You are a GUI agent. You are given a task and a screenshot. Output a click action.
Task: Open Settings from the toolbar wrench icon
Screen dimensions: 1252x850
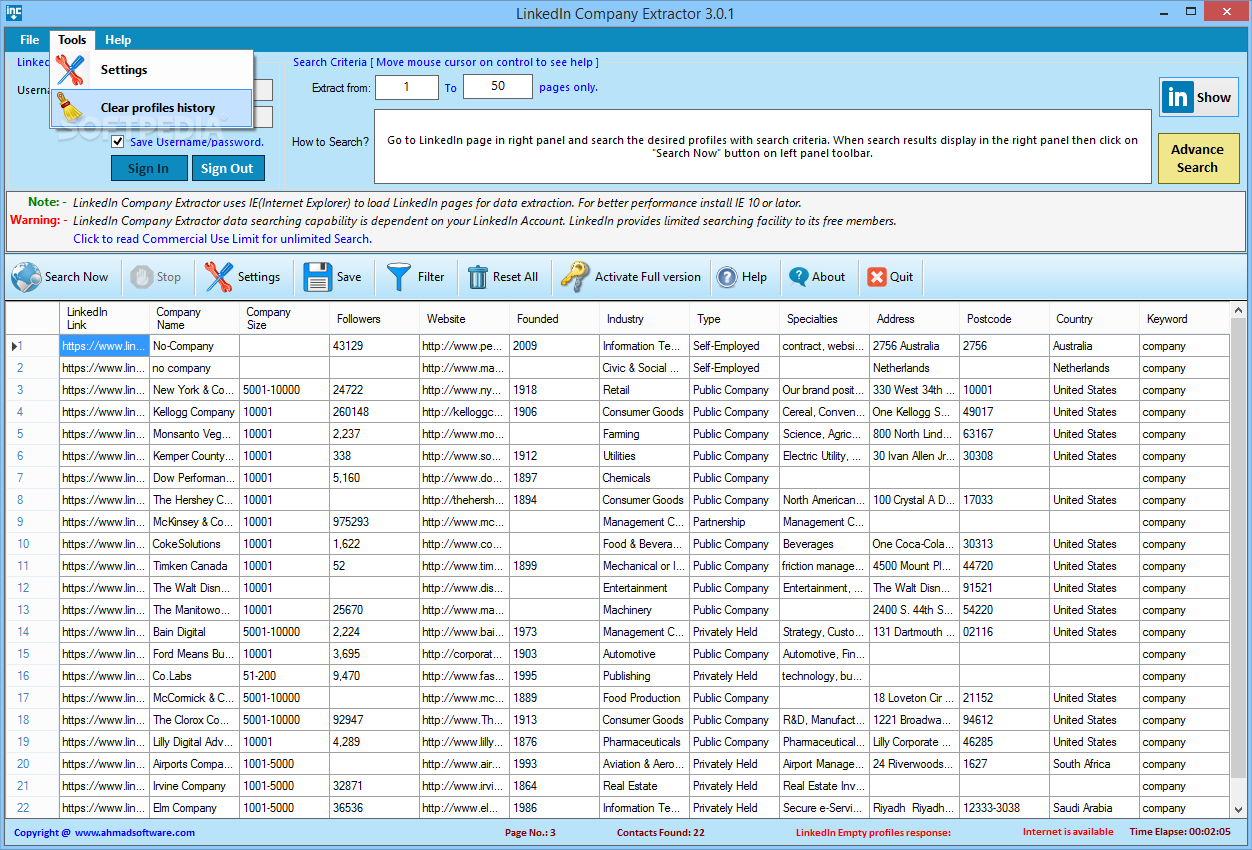[x=219, y=277]
